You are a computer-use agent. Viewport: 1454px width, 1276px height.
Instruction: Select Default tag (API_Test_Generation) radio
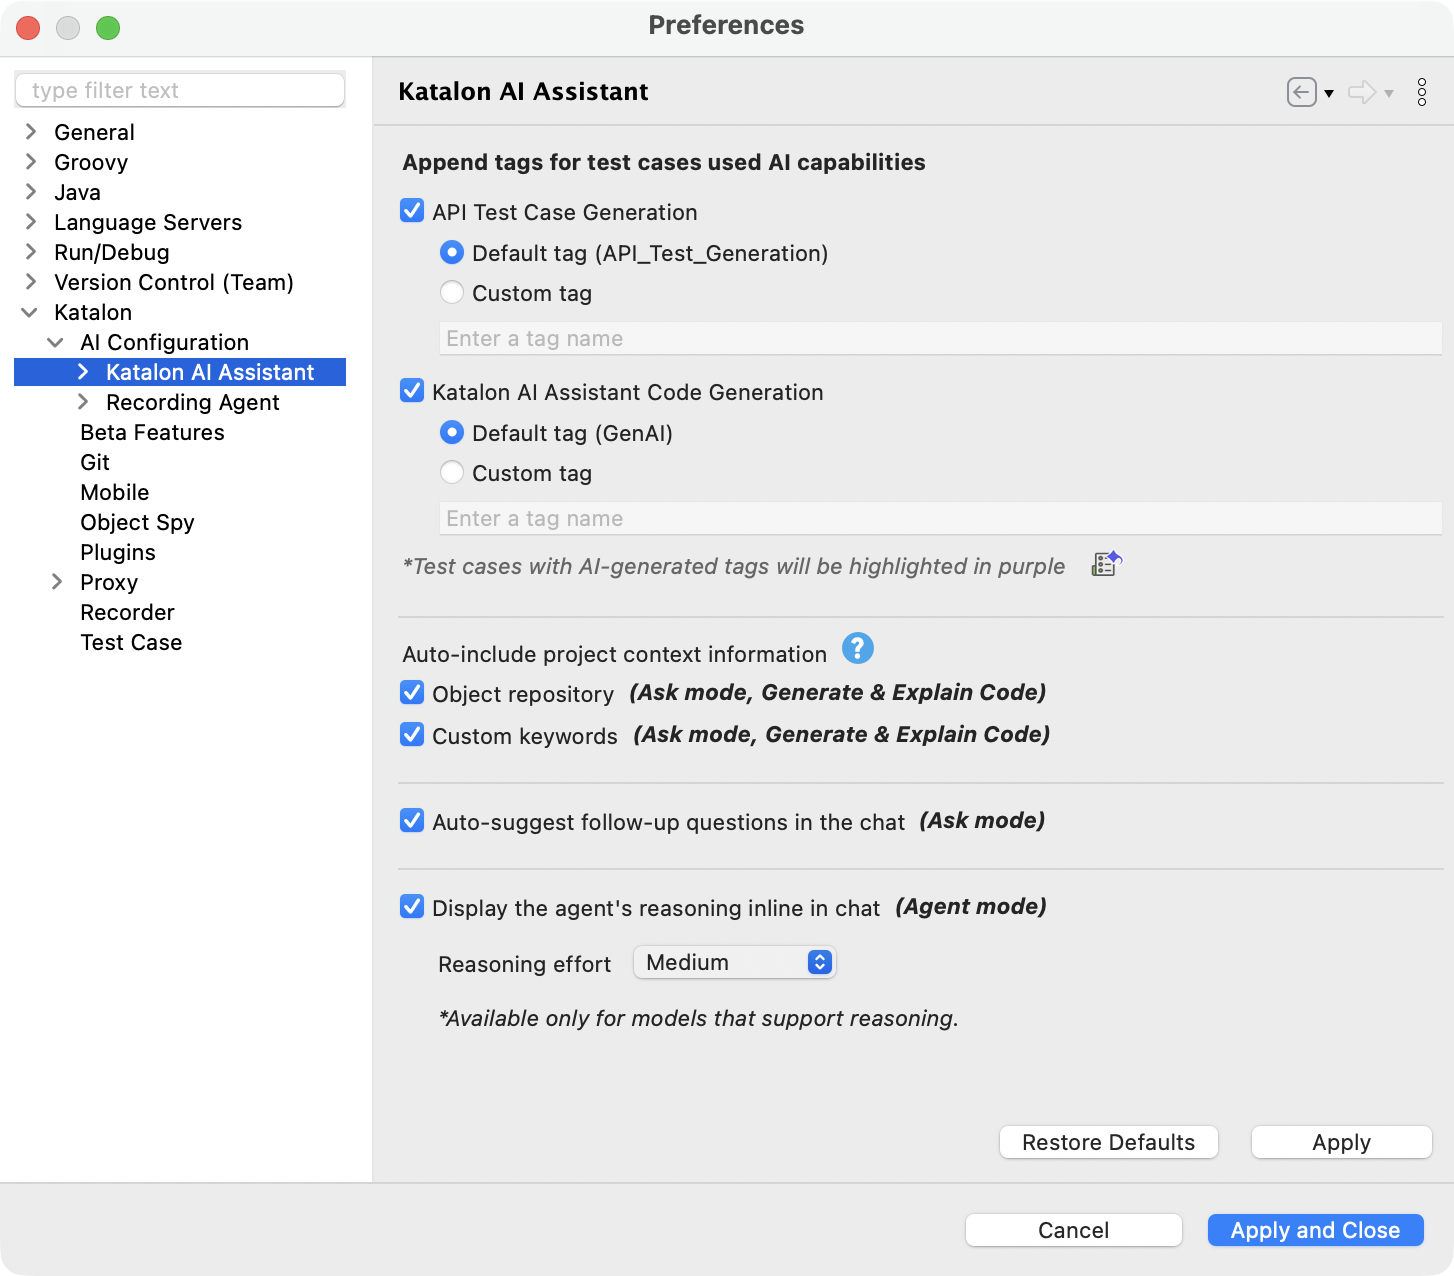(452, 253)
